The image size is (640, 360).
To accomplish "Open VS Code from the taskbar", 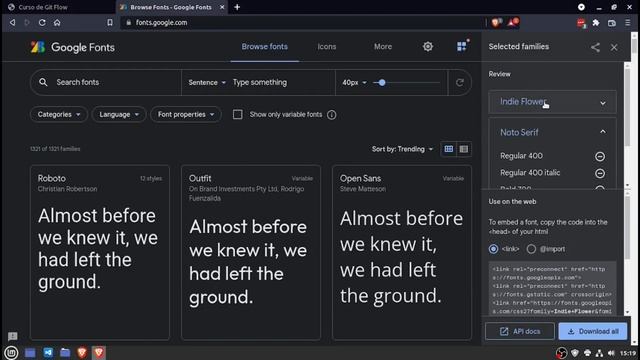I will [x=48, y=353].
